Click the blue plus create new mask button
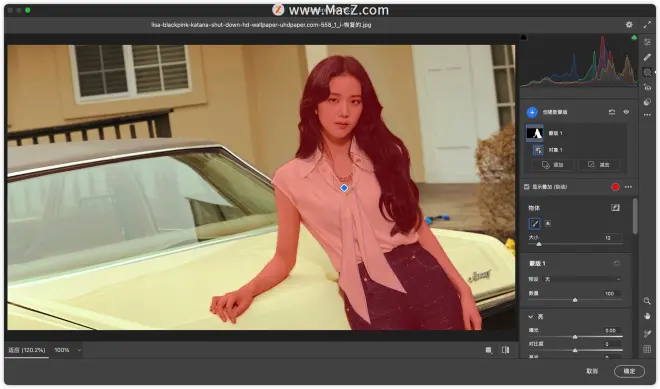Viewport: 660px width, 389px height. point(532,112)
